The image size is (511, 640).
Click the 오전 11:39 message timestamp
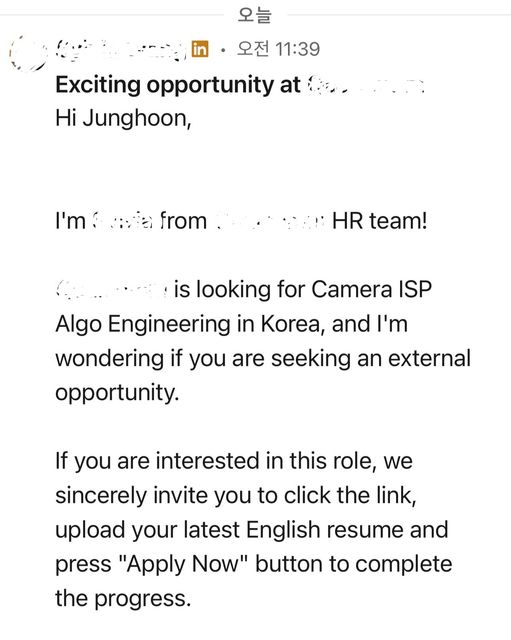[278, 49]
